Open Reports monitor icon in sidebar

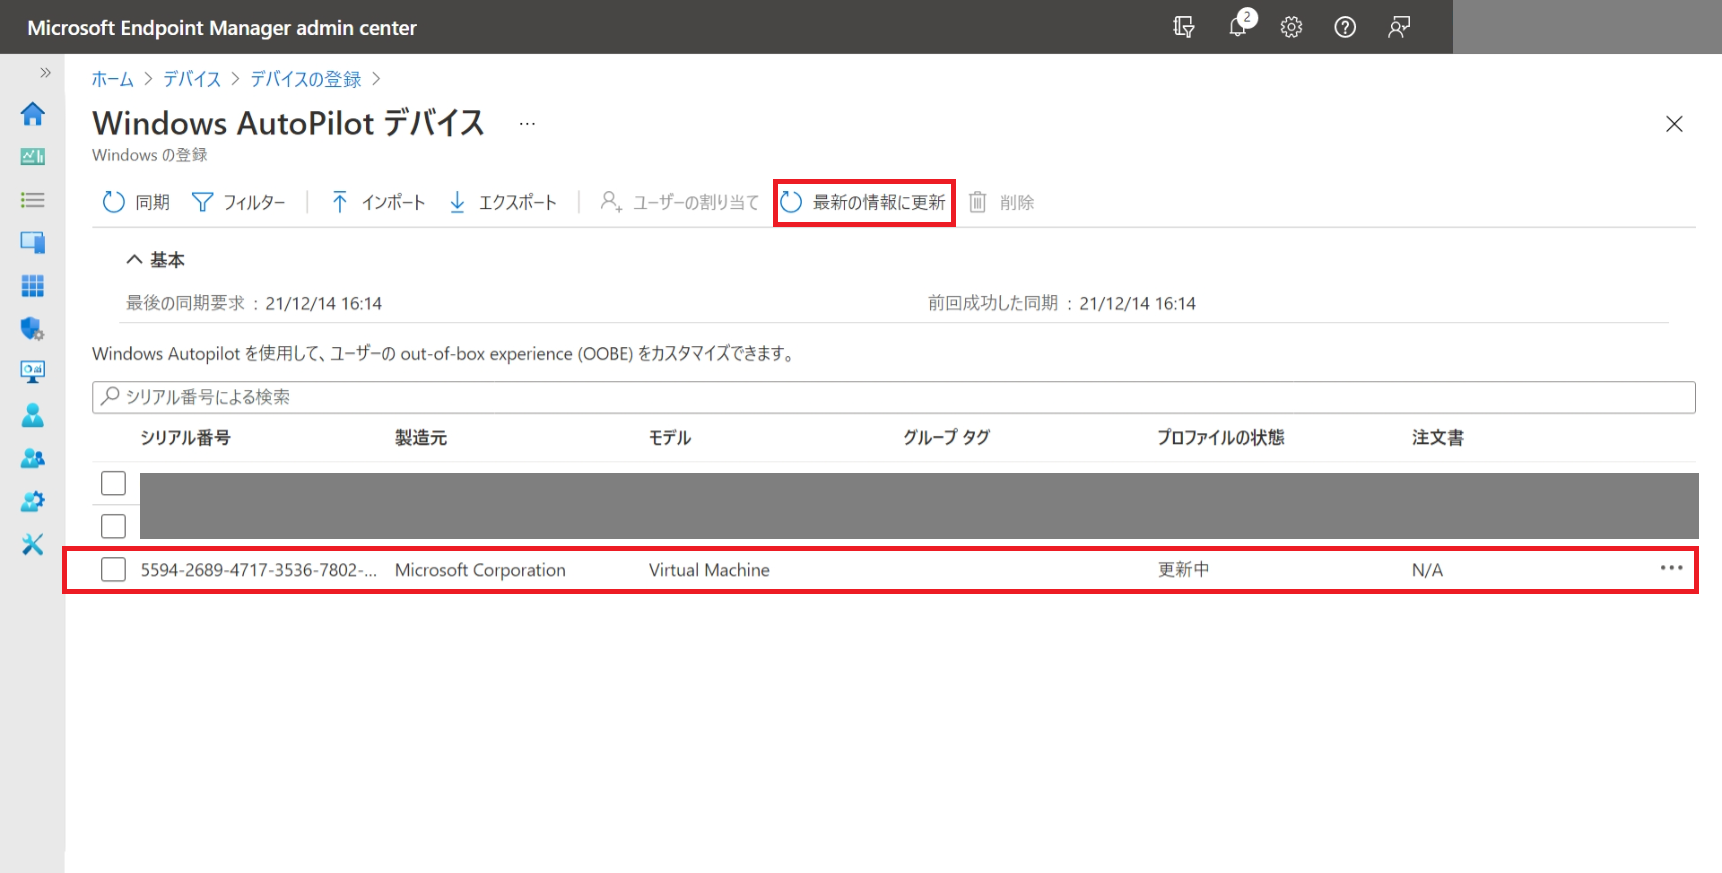click(x=32, y=372)
